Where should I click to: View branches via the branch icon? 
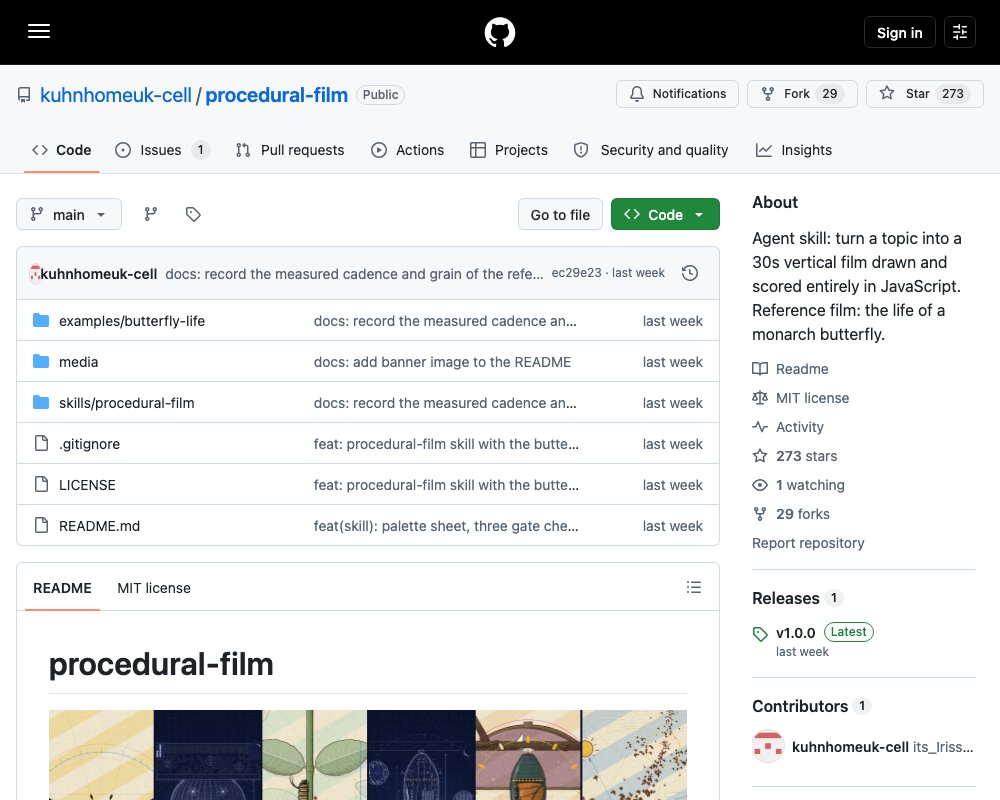tap(151, 214)
